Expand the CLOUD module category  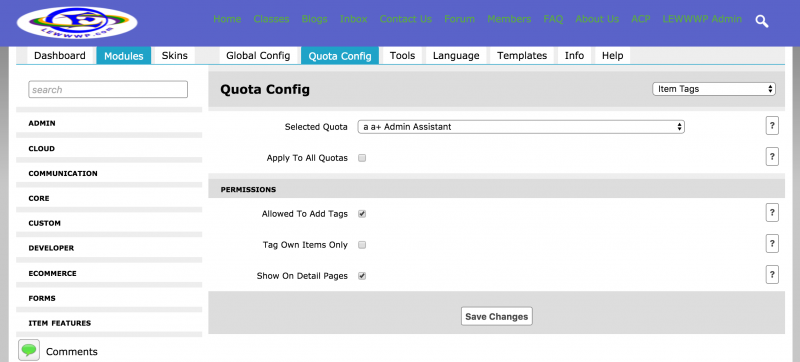coord(109,148)
